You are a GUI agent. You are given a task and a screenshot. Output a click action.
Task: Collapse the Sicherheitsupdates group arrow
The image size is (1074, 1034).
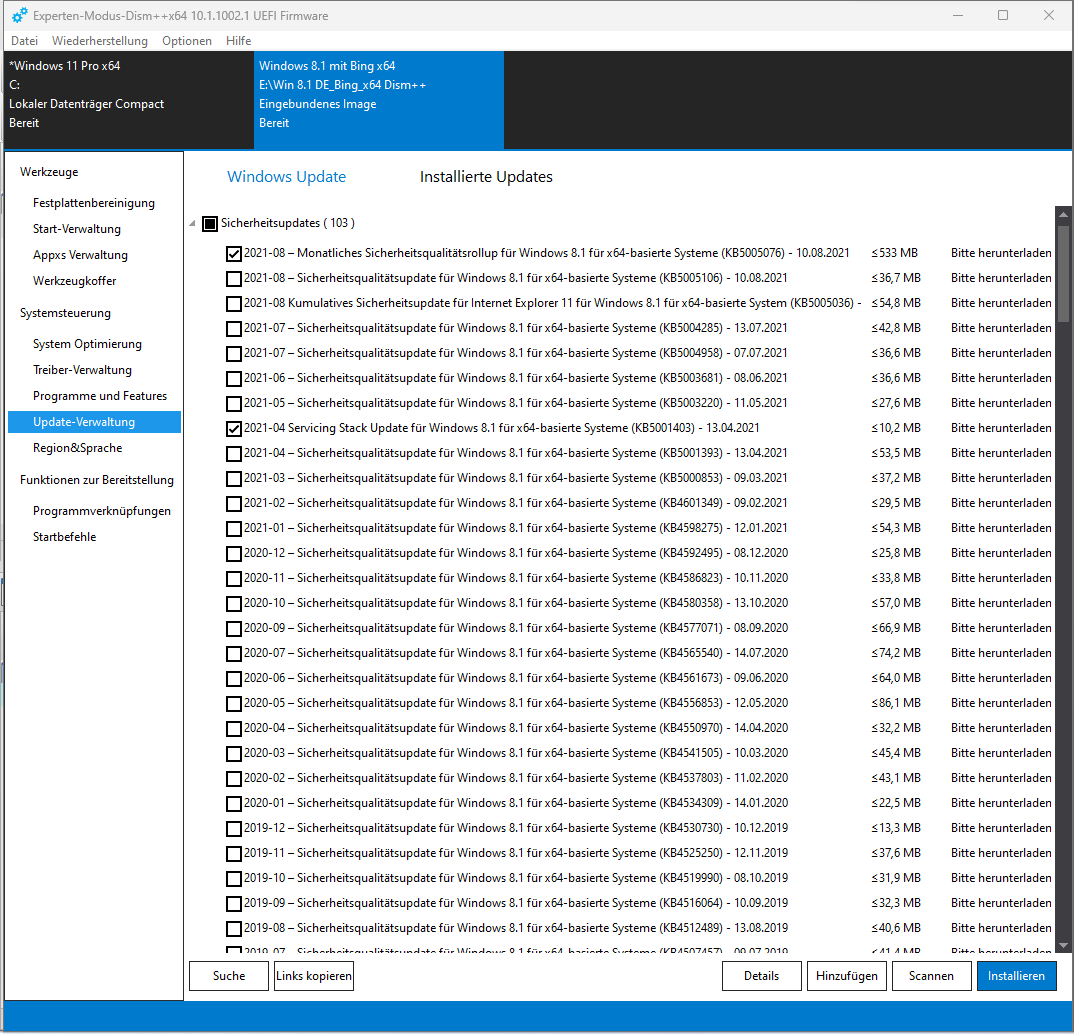point(192,223)
